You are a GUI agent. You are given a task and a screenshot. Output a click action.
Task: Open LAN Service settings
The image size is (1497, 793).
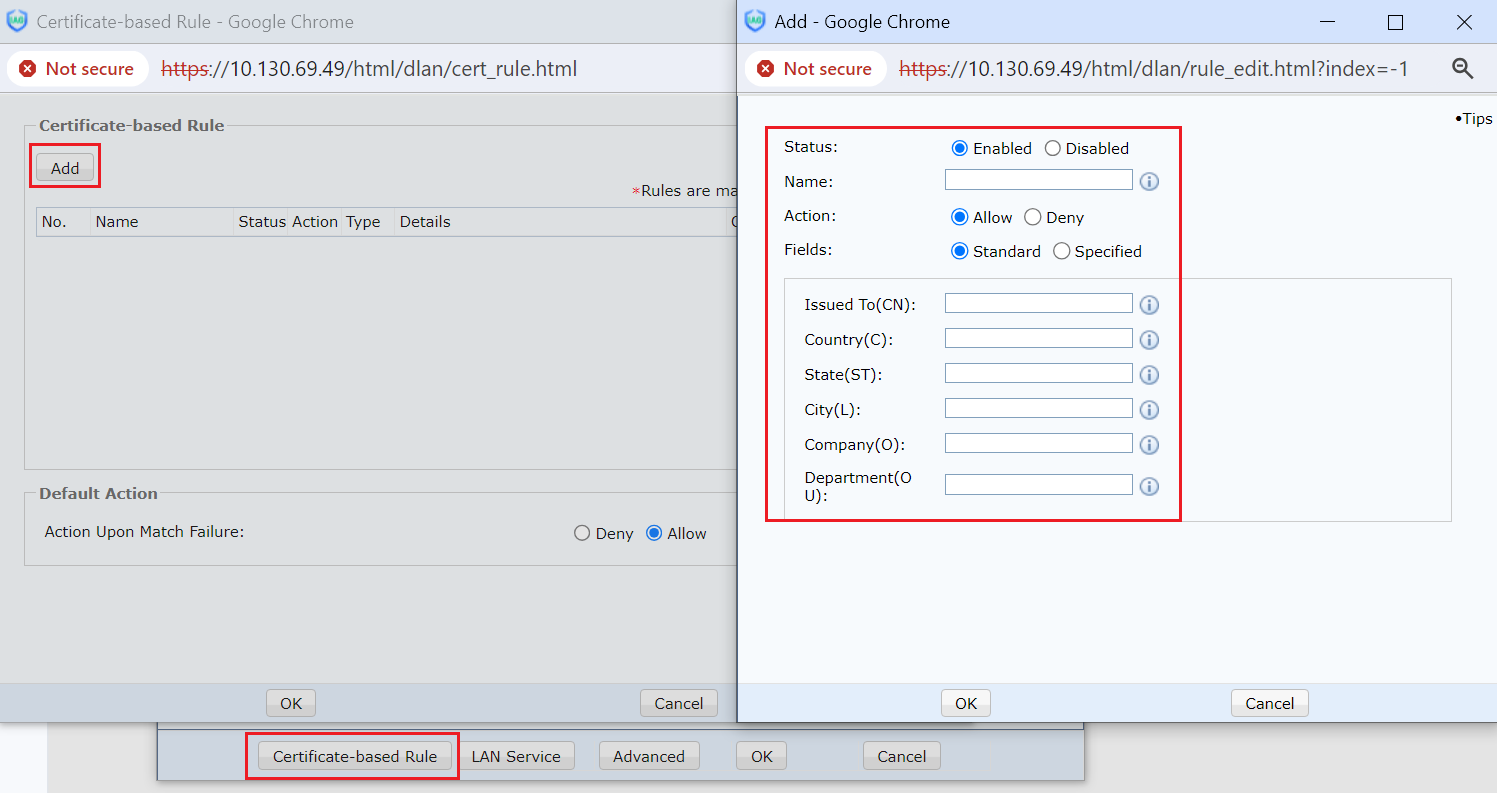pyautogui.click(x=516, y=756)
